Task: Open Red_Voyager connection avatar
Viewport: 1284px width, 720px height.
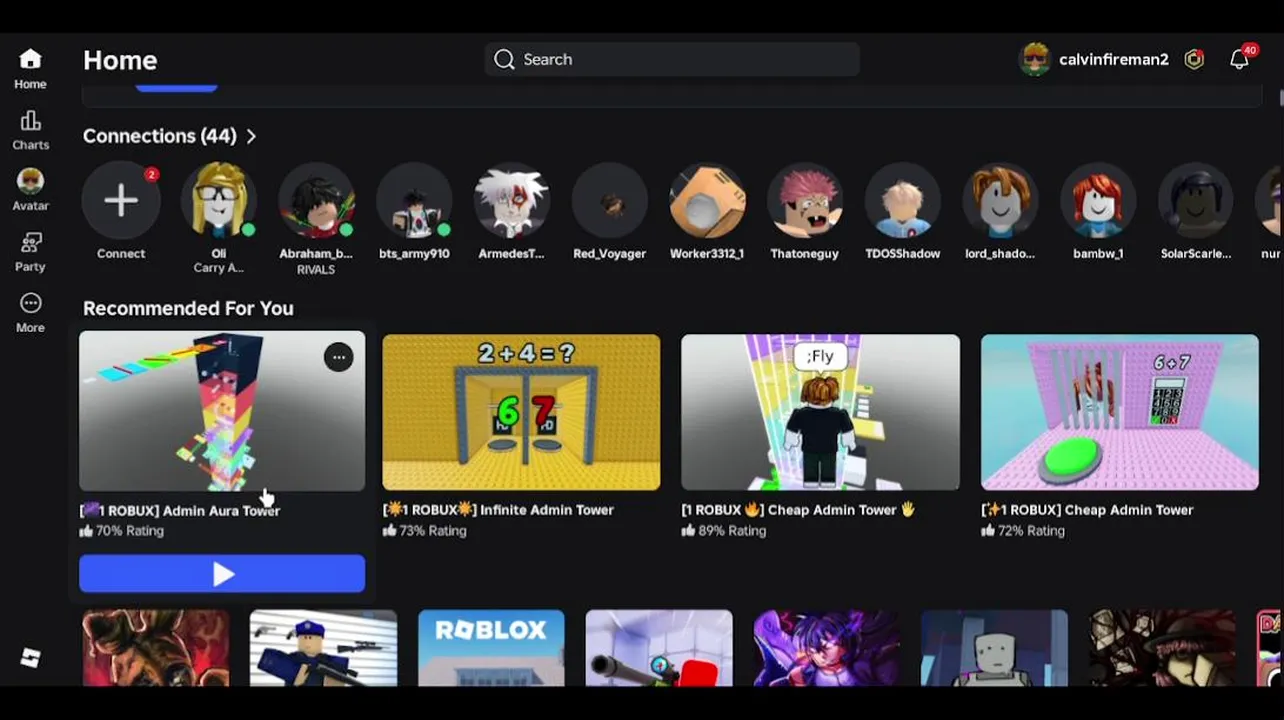Action: (x=609, y=200)
